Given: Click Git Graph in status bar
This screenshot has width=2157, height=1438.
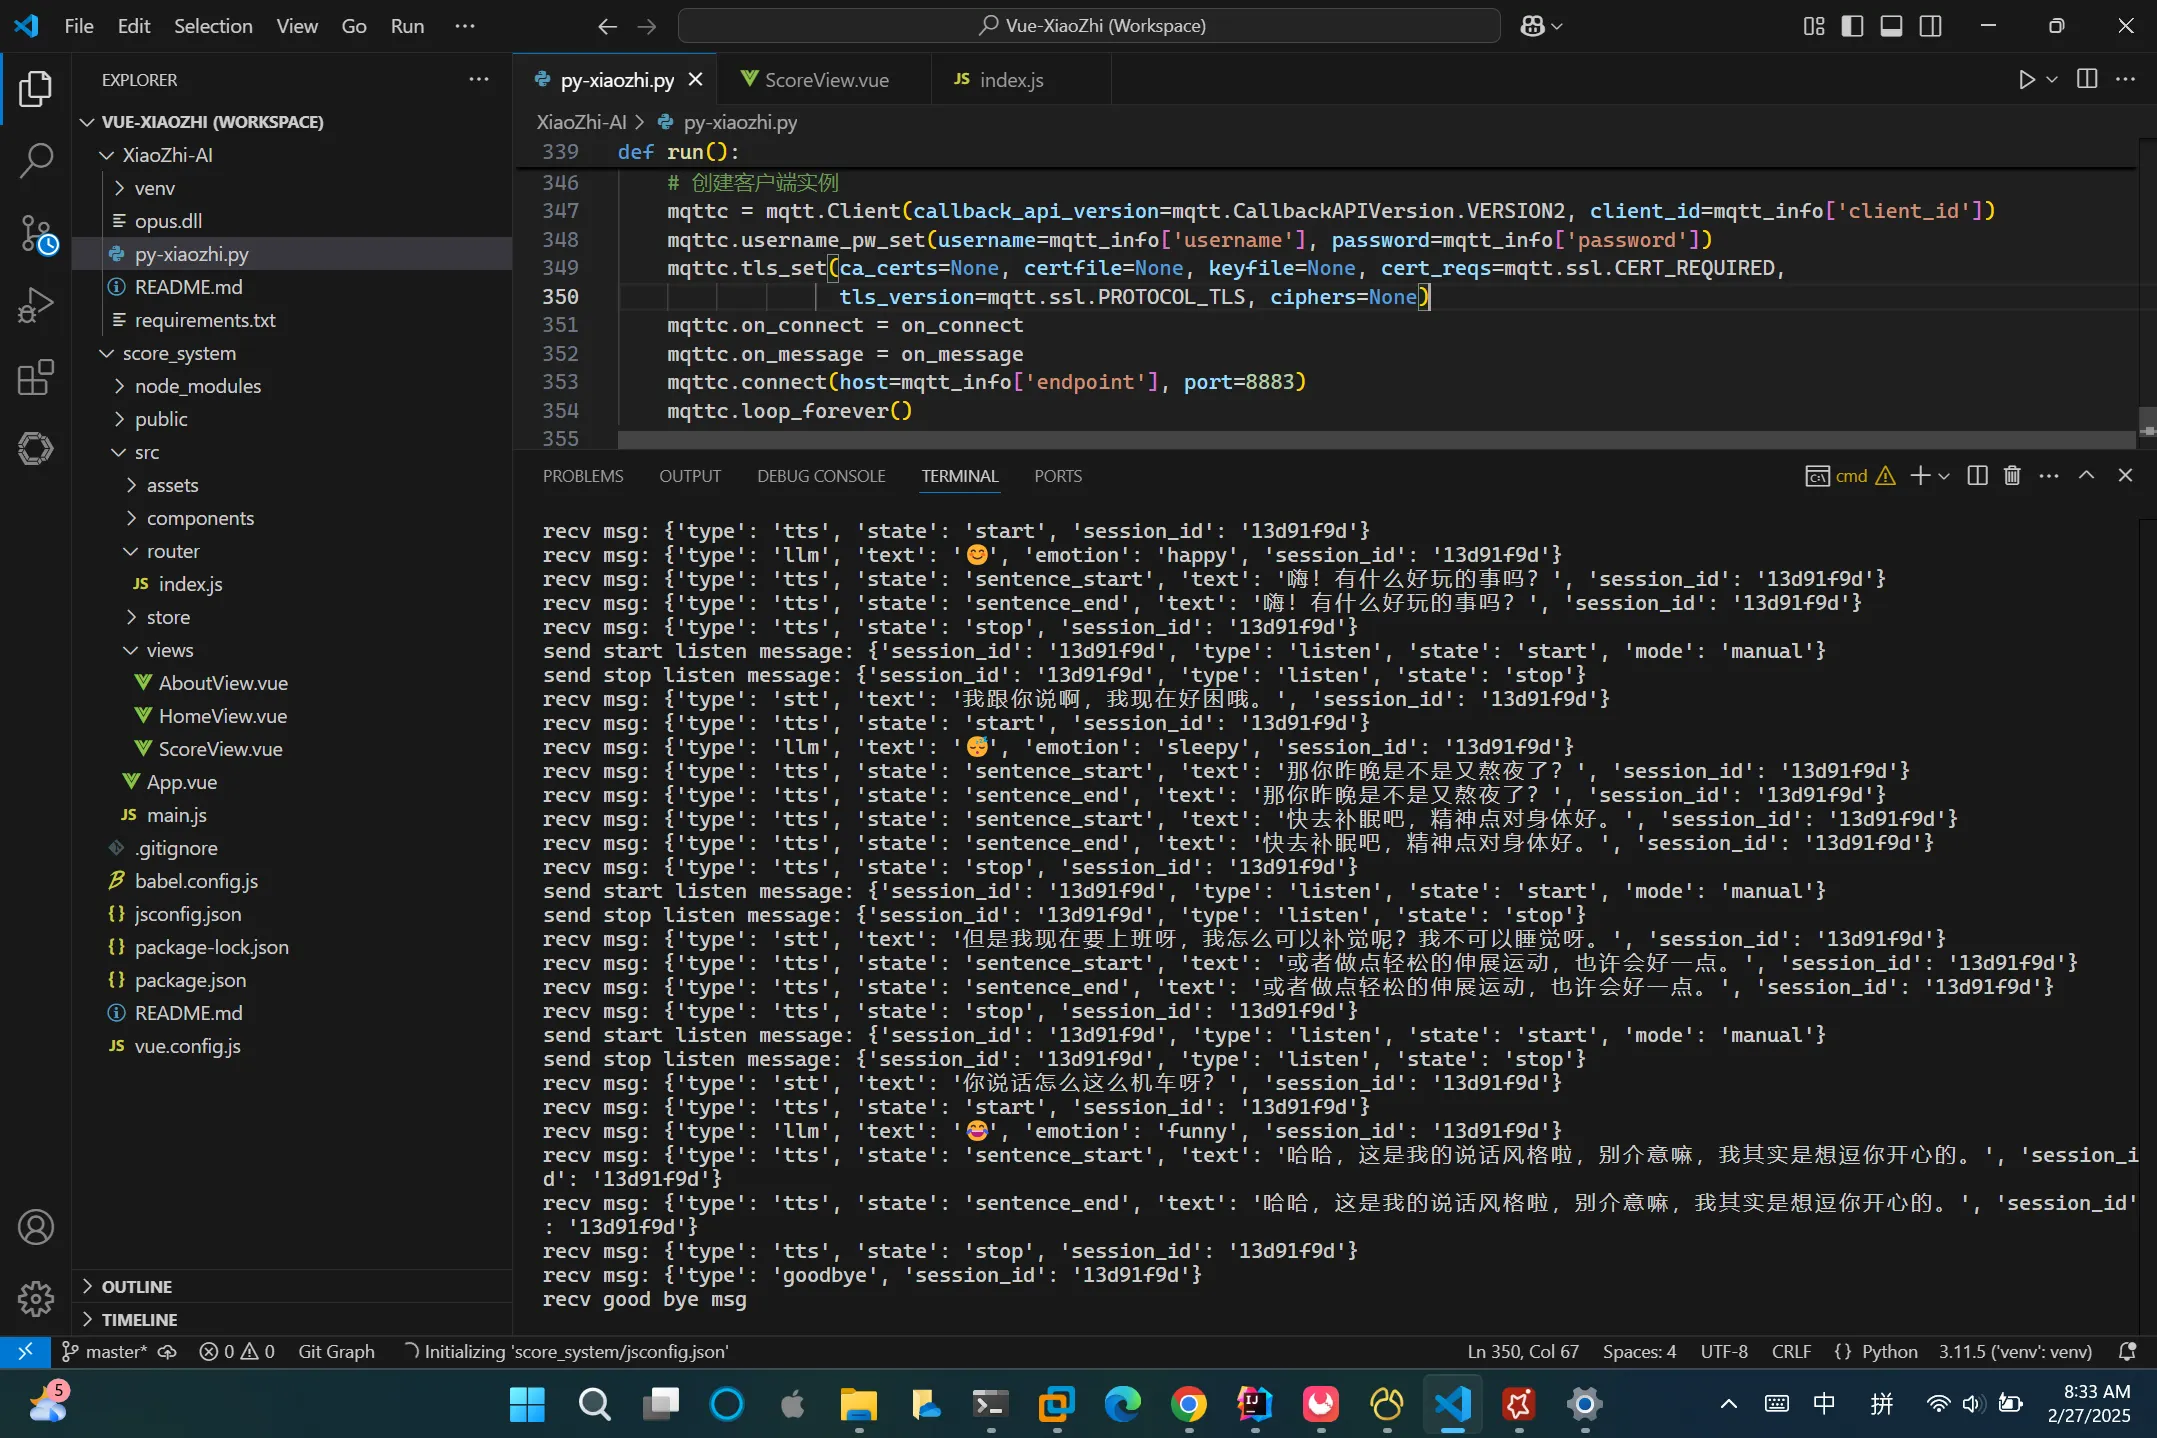Looking at the screenshot, I should 336,1352.
